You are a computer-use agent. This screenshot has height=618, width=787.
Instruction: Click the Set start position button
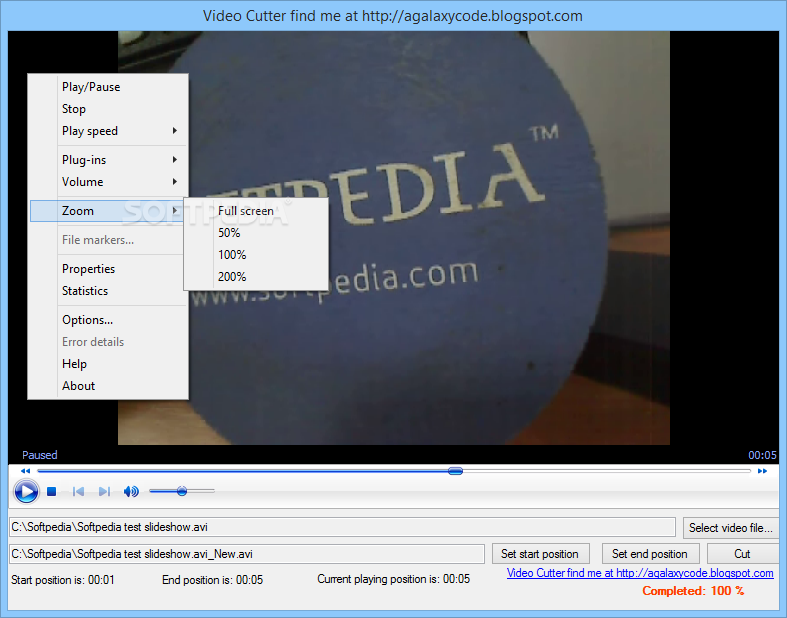[541, 554]
